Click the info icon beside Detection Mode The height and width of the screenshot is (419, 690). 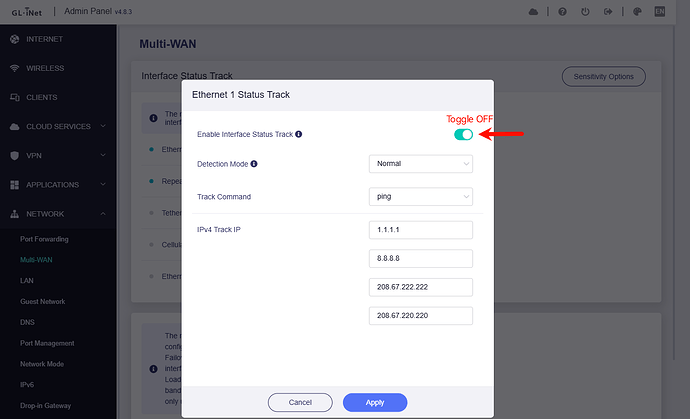[254, 164]
